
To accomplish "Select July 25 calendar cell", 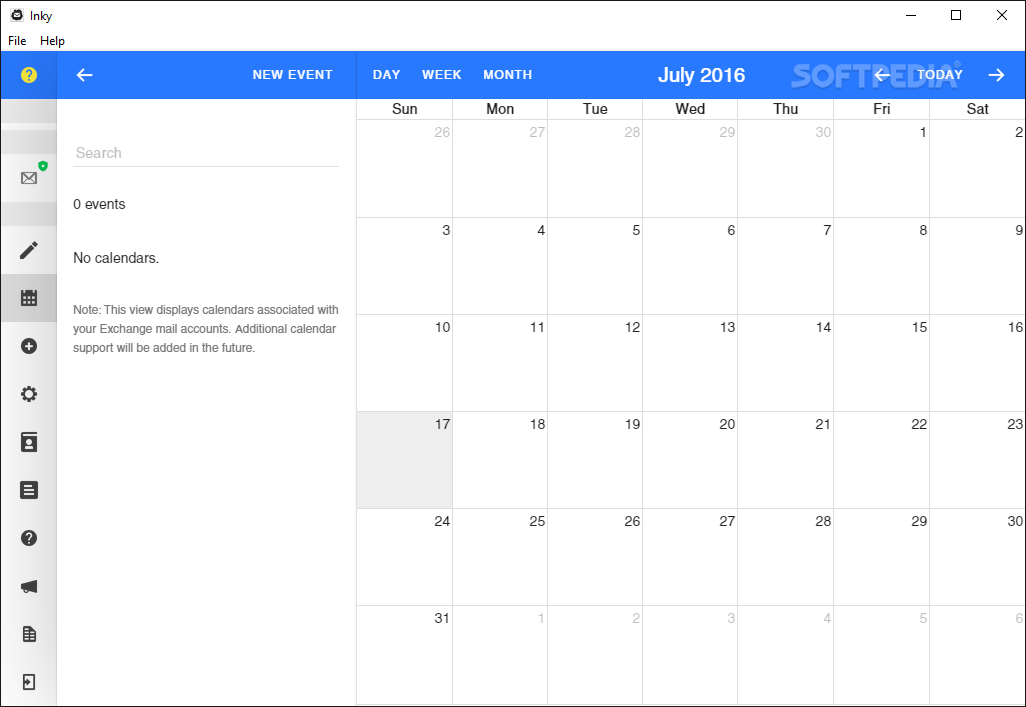I will click(x=500, y=557).
